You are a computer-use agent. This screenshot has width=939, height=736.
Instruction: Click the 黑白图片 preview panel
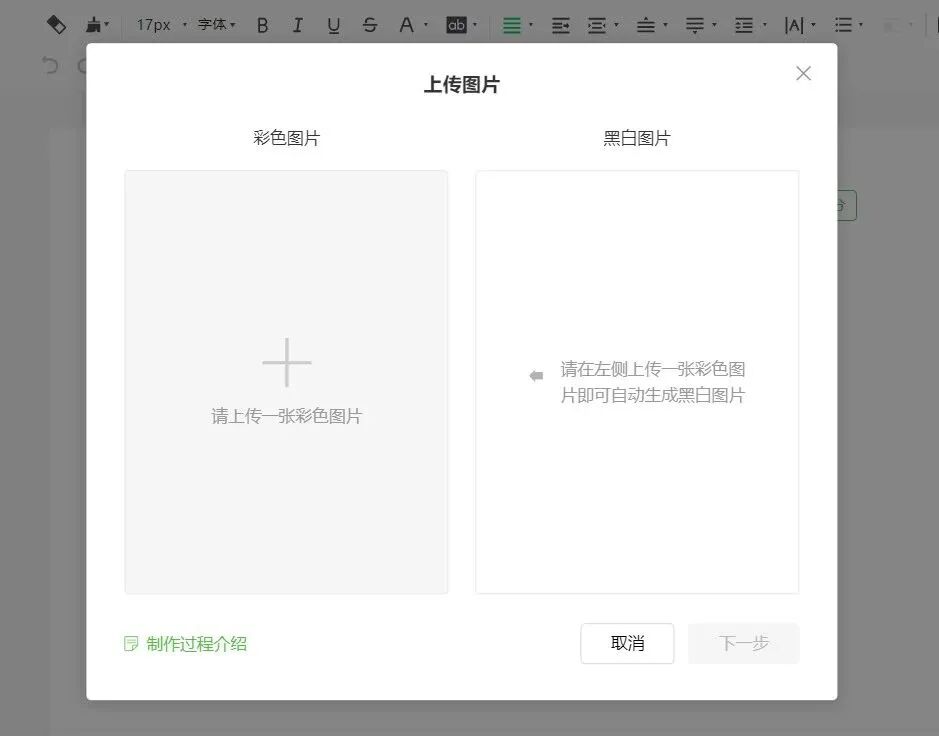637,382
